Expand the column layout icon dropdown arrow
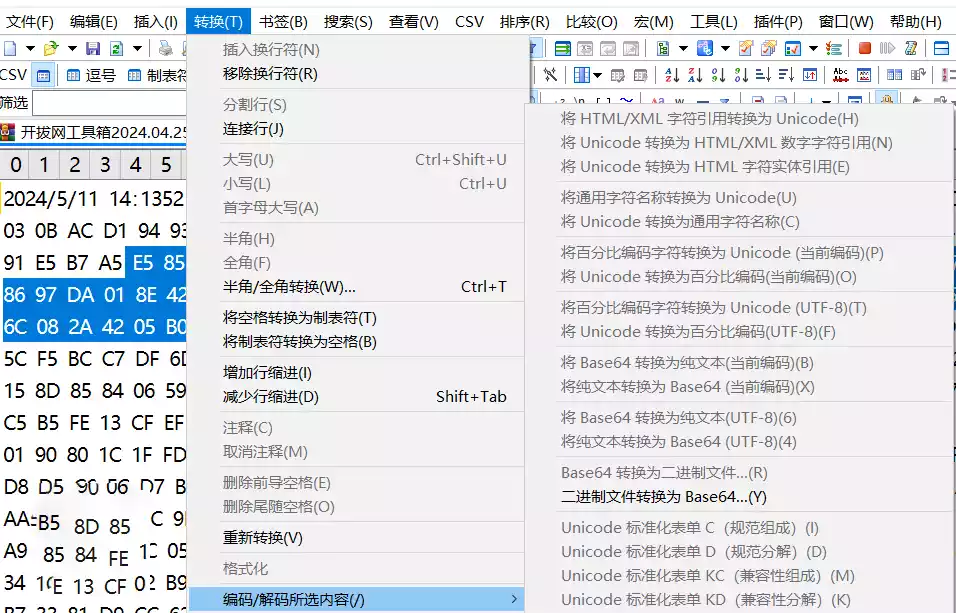This screenshot has height=613, width=956. click(597, 75)
